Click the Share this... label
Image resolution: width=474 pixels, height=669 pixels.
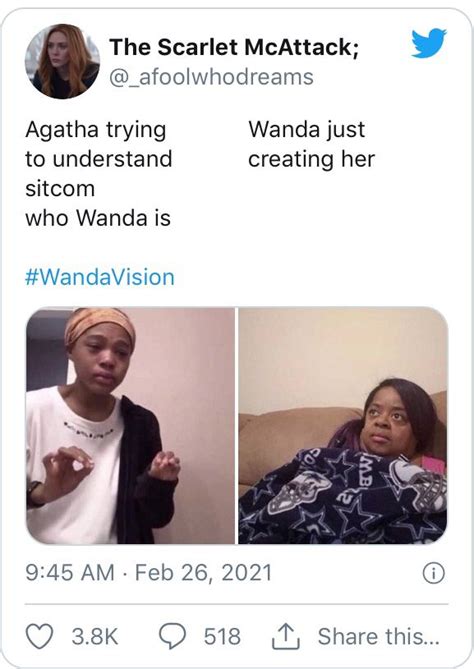tap(378, 636)
